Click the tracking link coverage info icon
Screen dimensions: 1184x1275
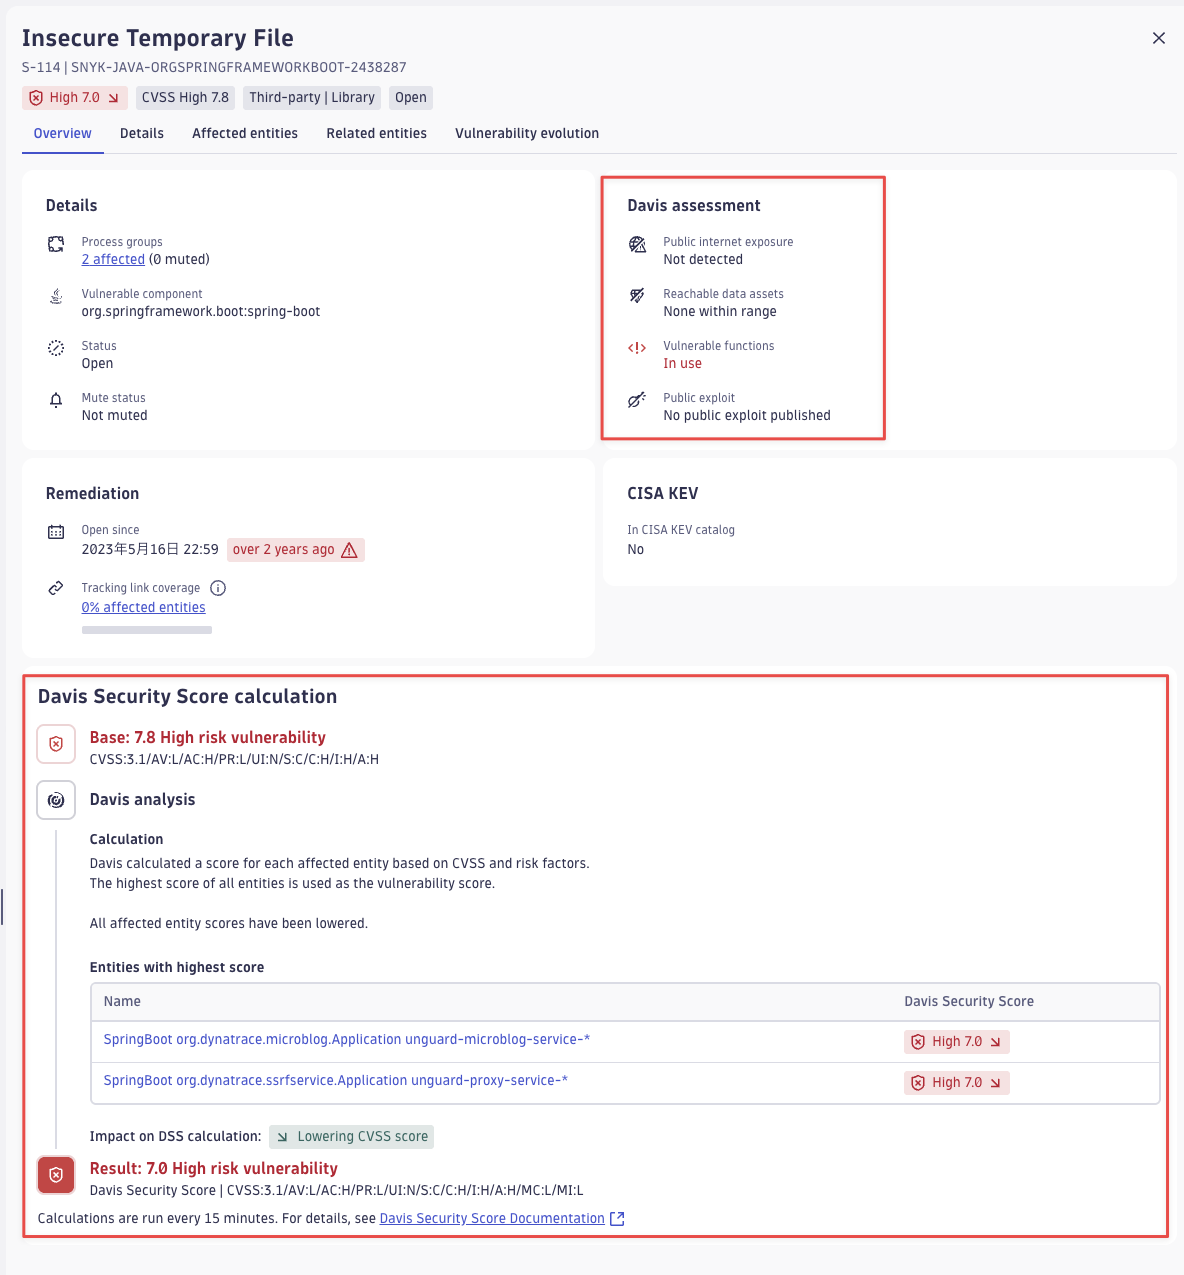[218, 588]
